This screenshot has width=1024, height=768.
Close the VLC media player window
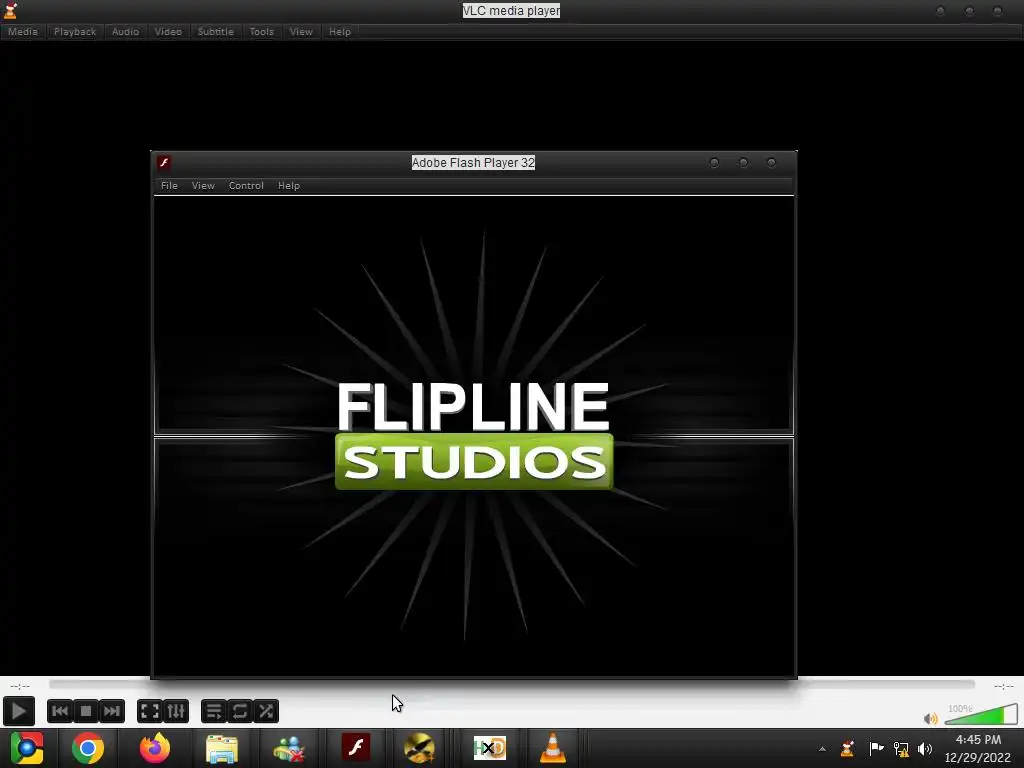coord(997,11)
